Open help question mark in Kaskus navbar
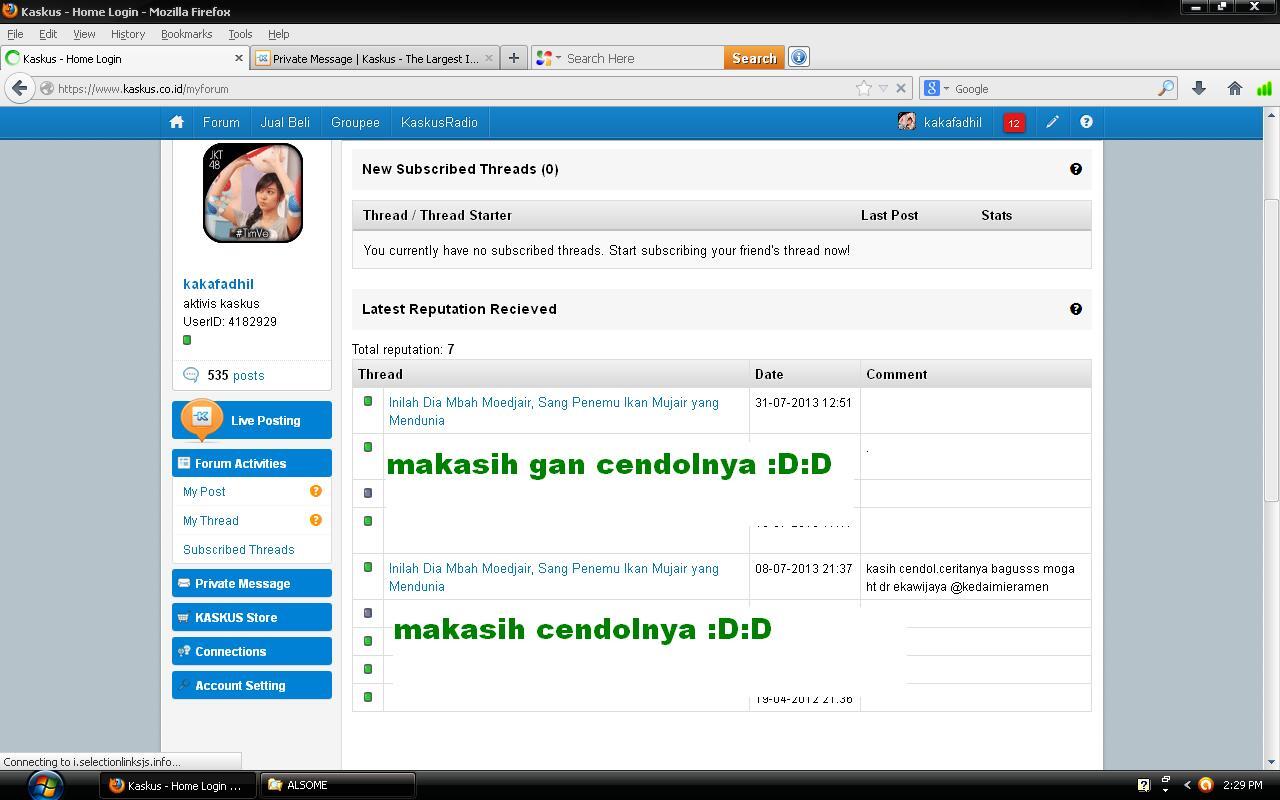The image size is (1280, 800). point(1086,122)
